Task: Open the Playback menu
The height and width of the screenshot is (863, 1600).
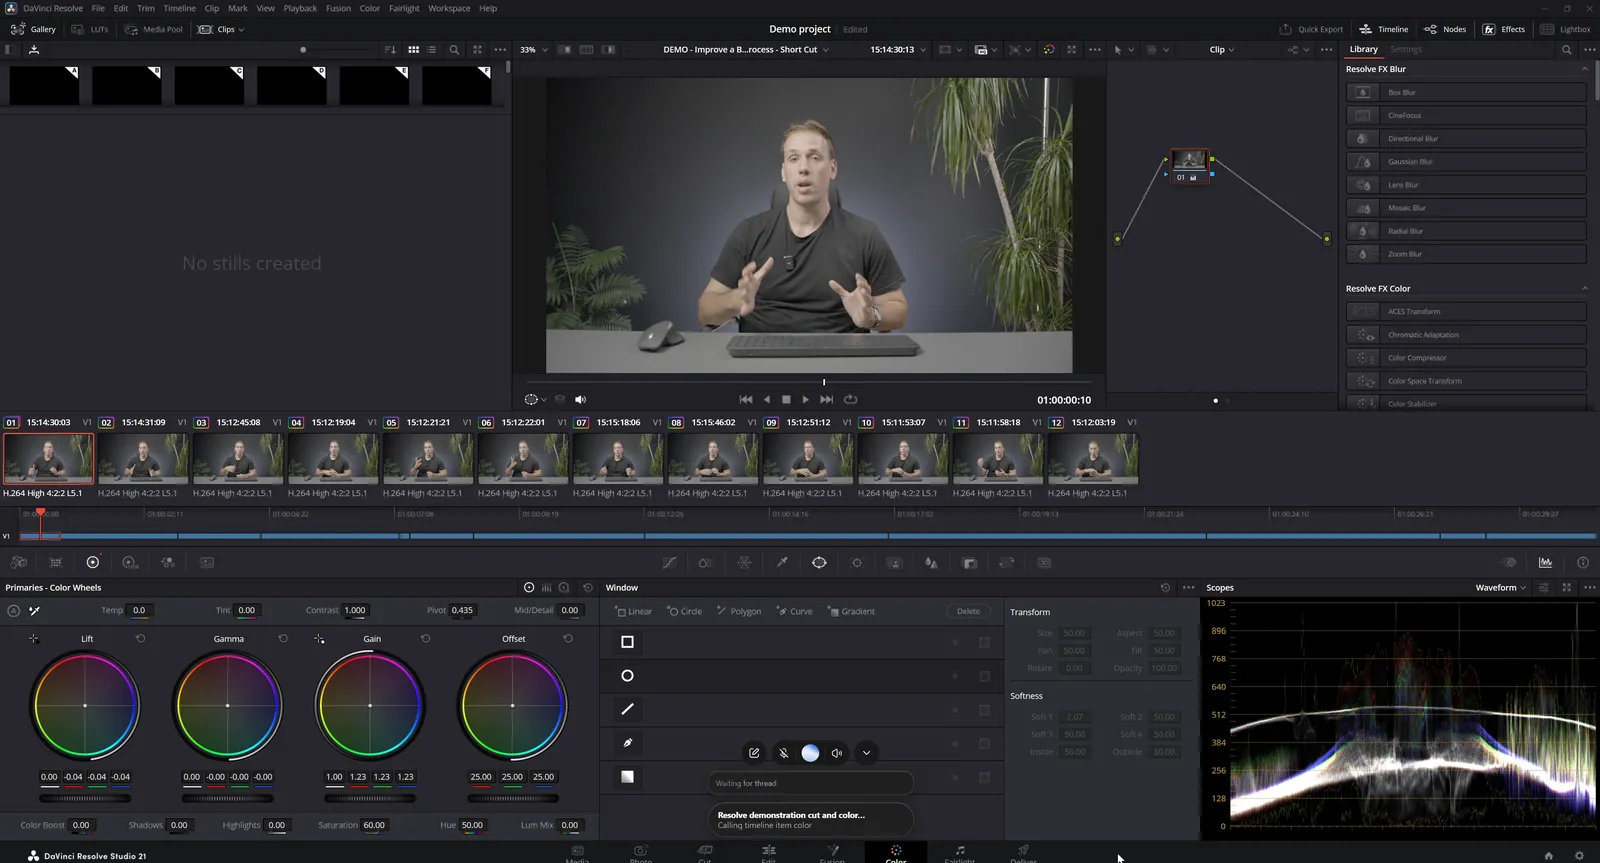Action: (300, 8)
